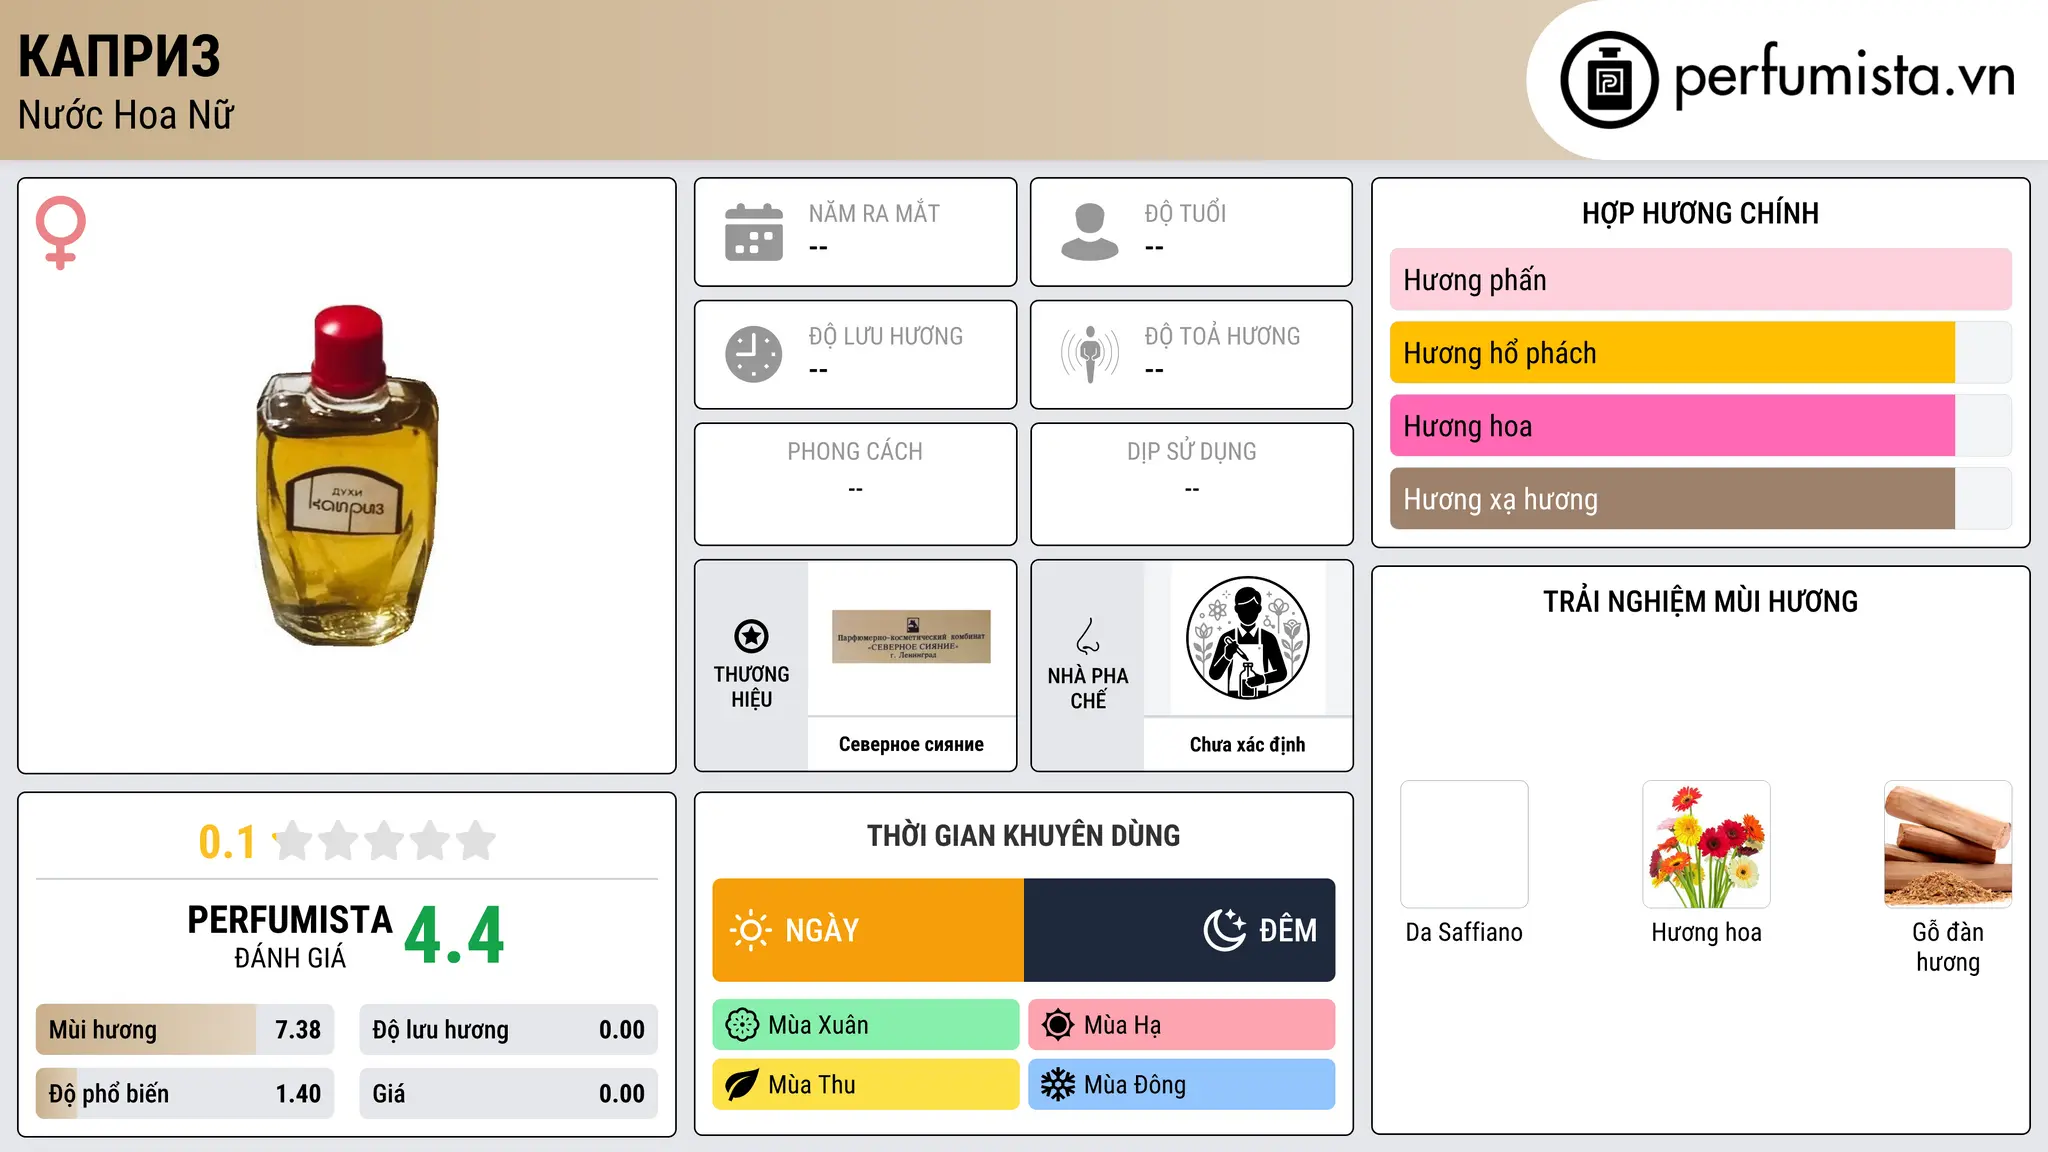Click the perfumista.vn perfume bottle logo icon

[x=1609, y=80]
